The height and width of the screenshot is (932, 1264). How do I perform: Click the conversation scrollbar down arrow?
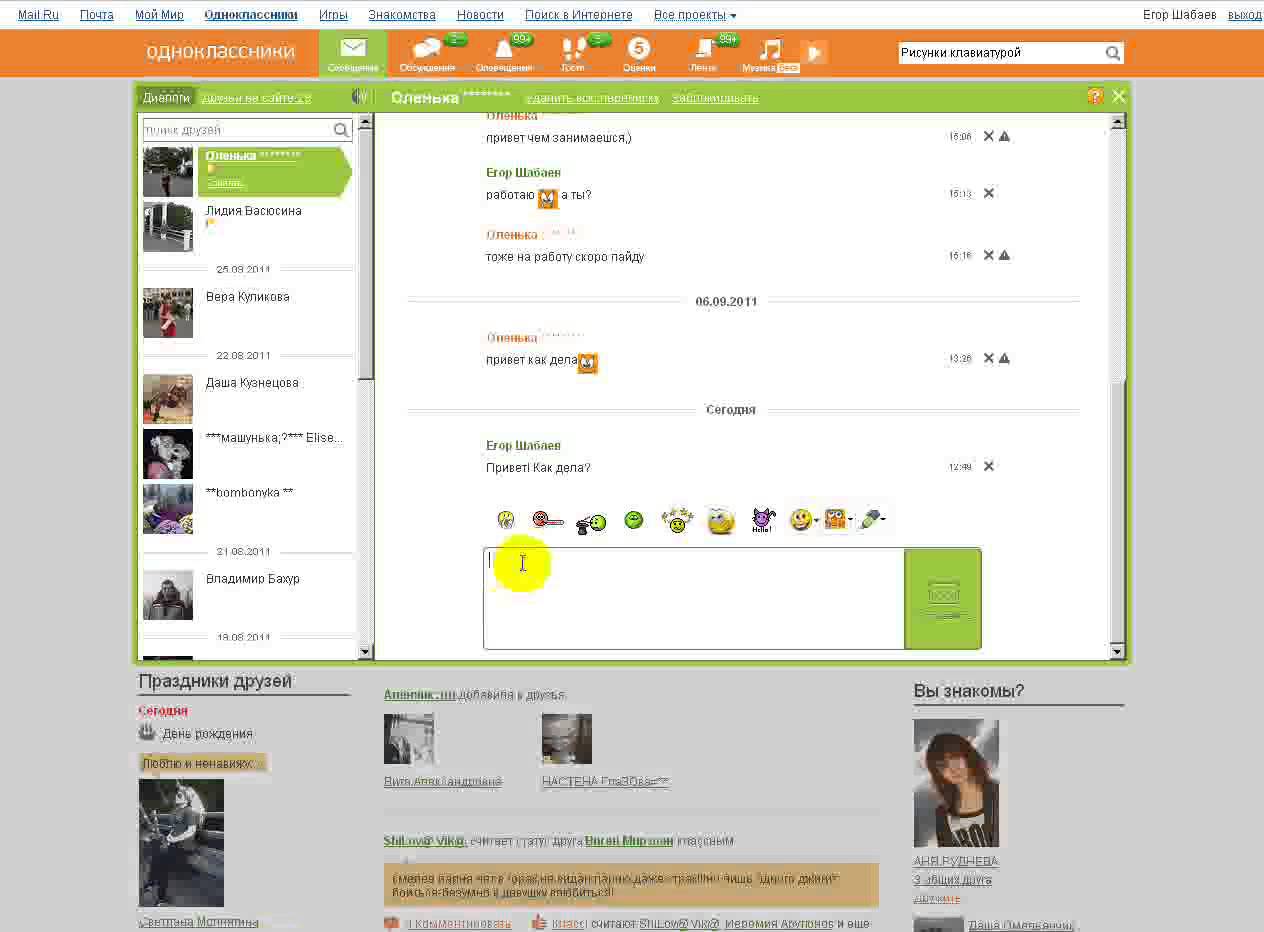click(x=1118, y=651)
